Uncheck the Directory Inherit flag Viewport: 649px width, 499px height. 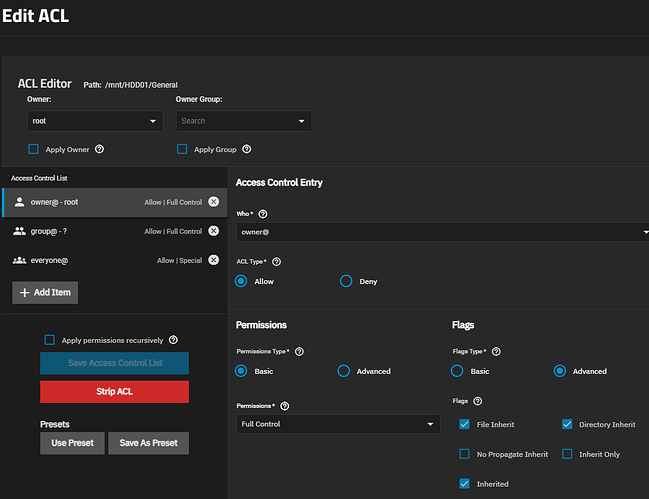[567, 424]
